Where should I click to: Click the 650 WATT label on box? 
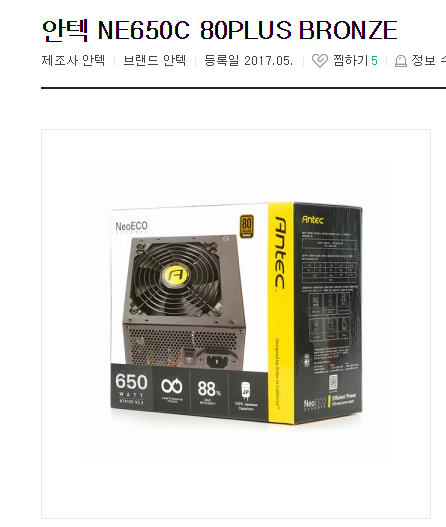click(131, 388)
